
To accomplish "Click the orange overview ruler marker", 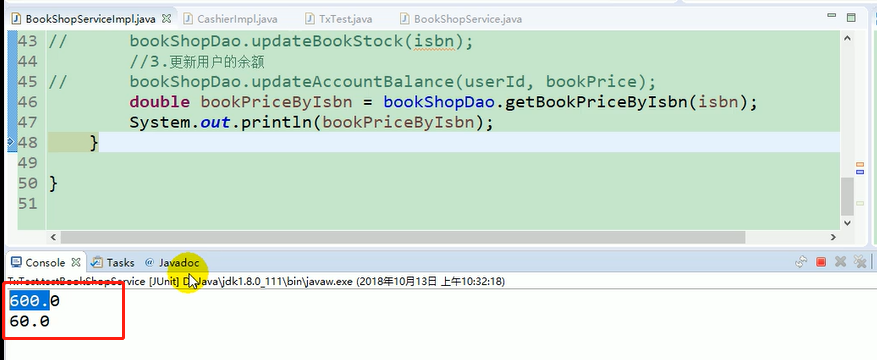I will point(860,164).
